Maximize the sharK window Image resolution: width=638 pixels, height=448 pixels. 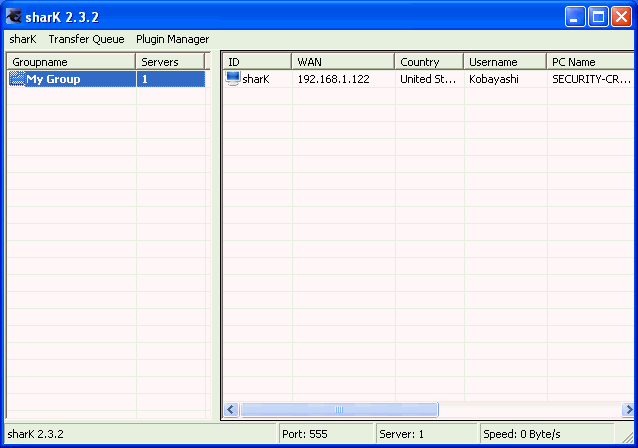pyautogui.click(x=598, y=17)
